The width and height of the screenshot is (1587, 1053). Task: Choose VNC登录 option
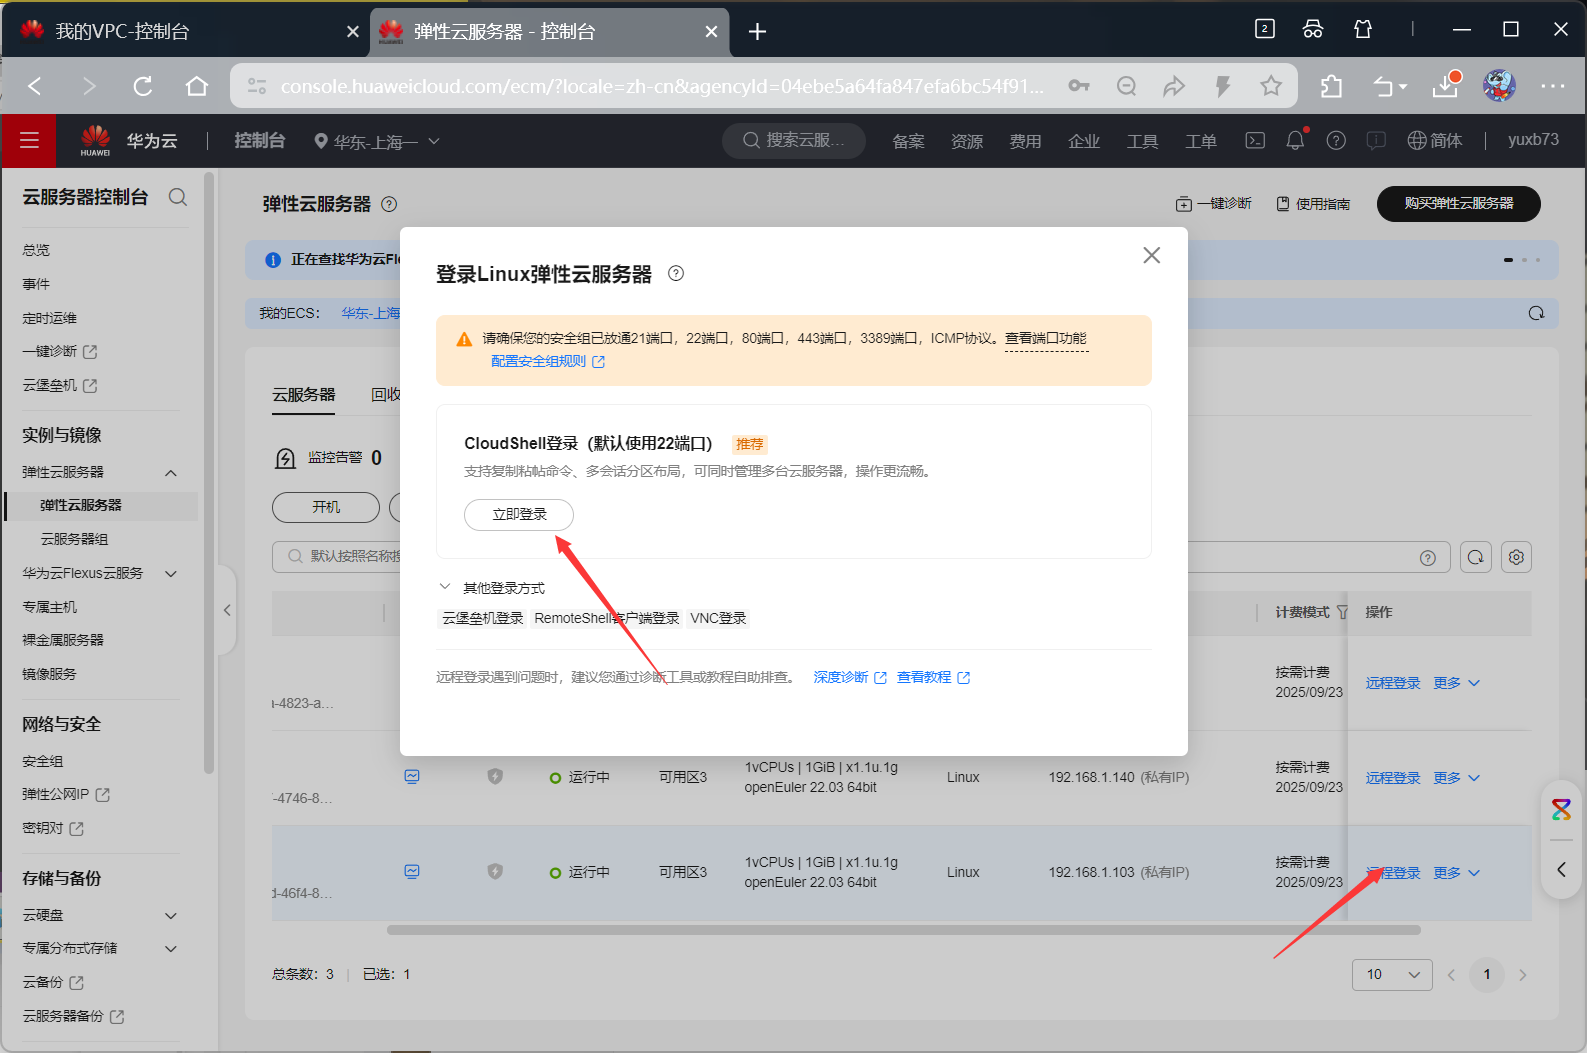click(x=718, y=618)
